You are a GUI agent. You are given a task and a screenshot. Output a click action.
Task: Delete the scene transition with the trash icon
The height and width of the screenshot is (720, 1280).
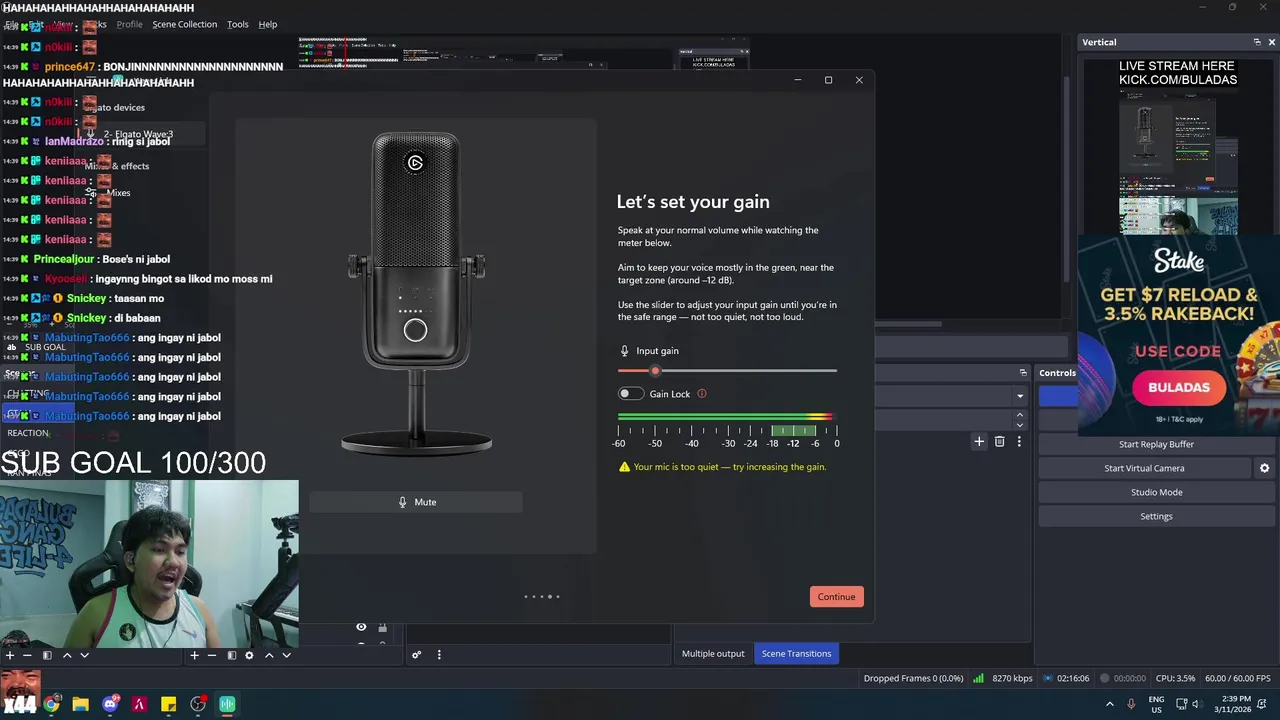point(999,441)
